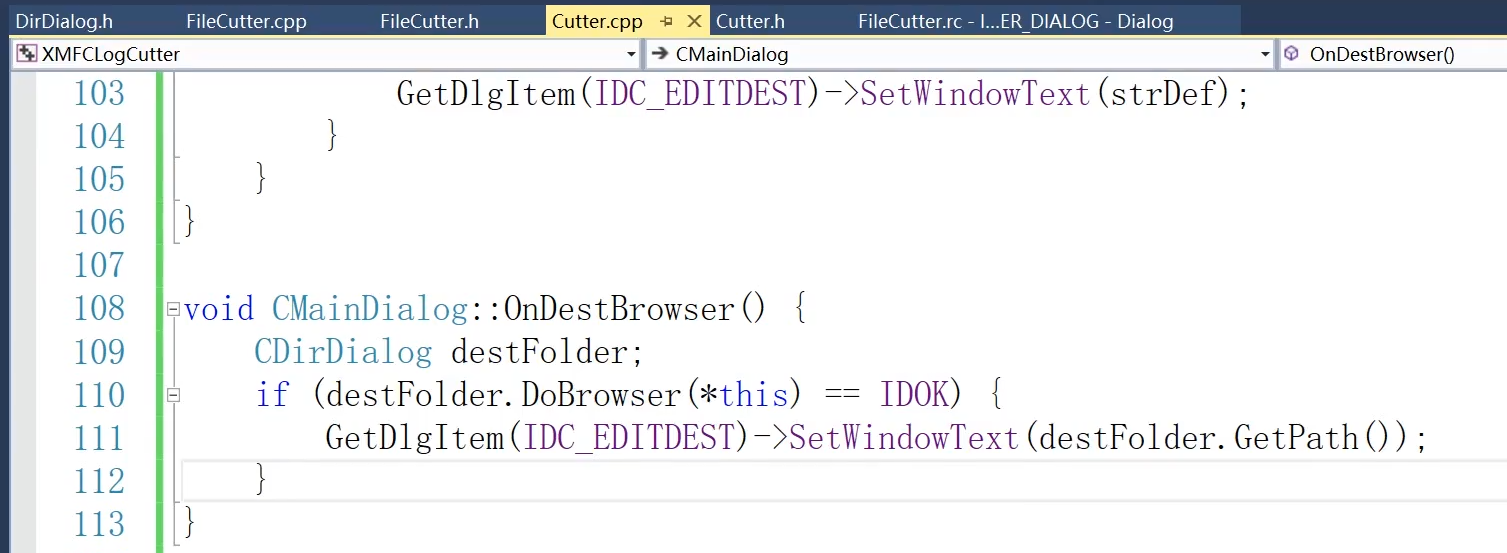Click line number 104 in the margin

99,136
